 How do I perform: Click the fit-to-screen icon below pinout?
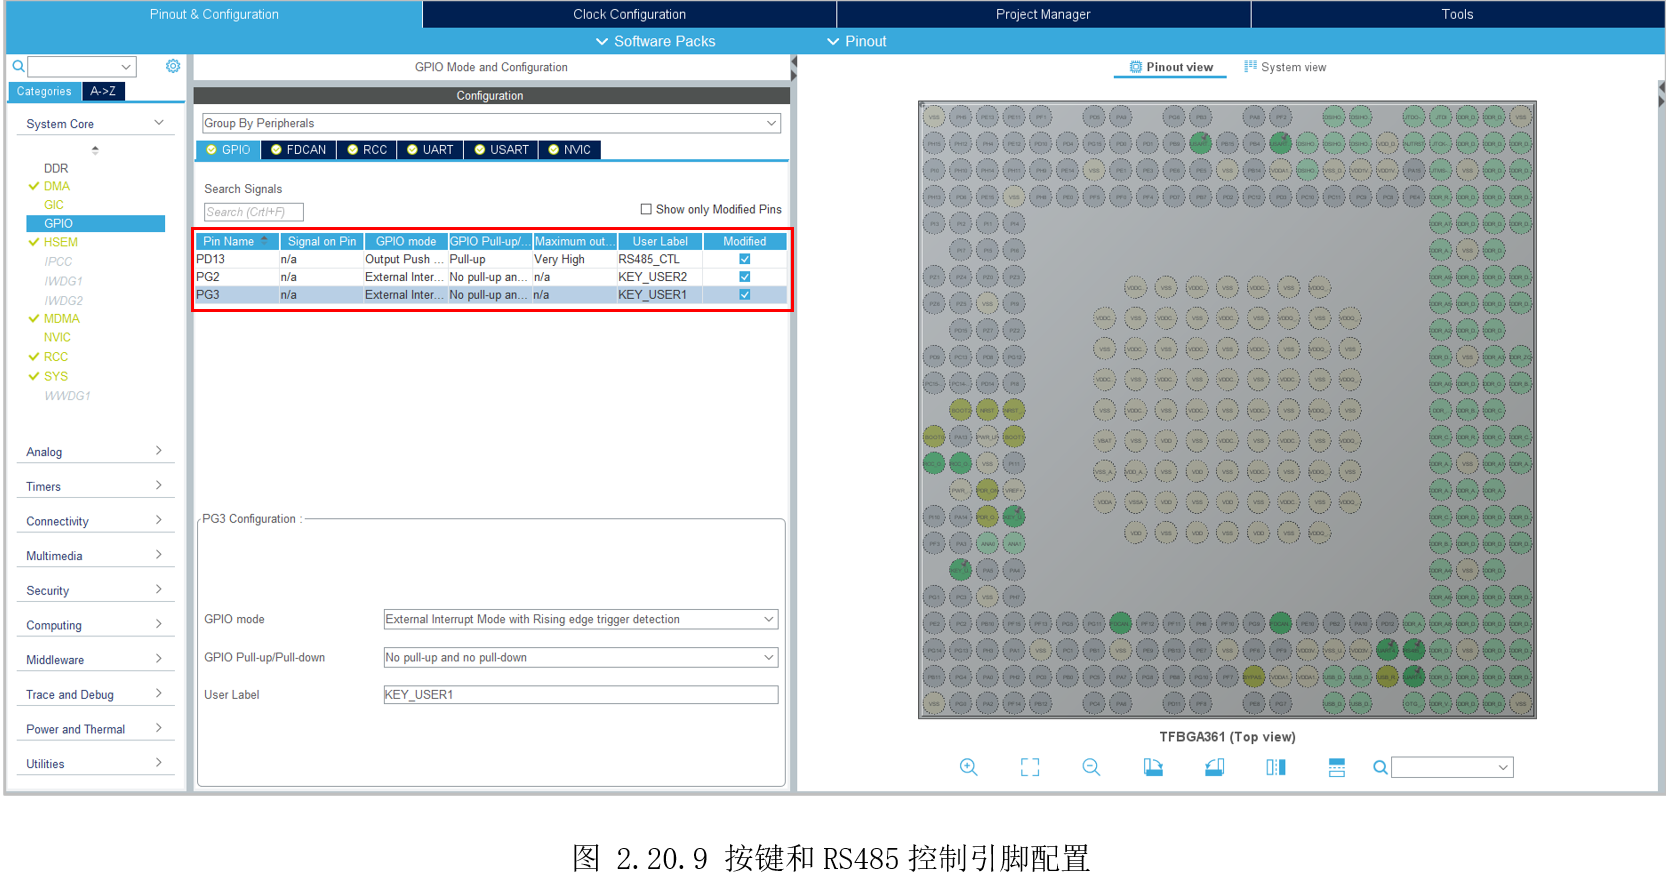click(x=1030, y=767)
